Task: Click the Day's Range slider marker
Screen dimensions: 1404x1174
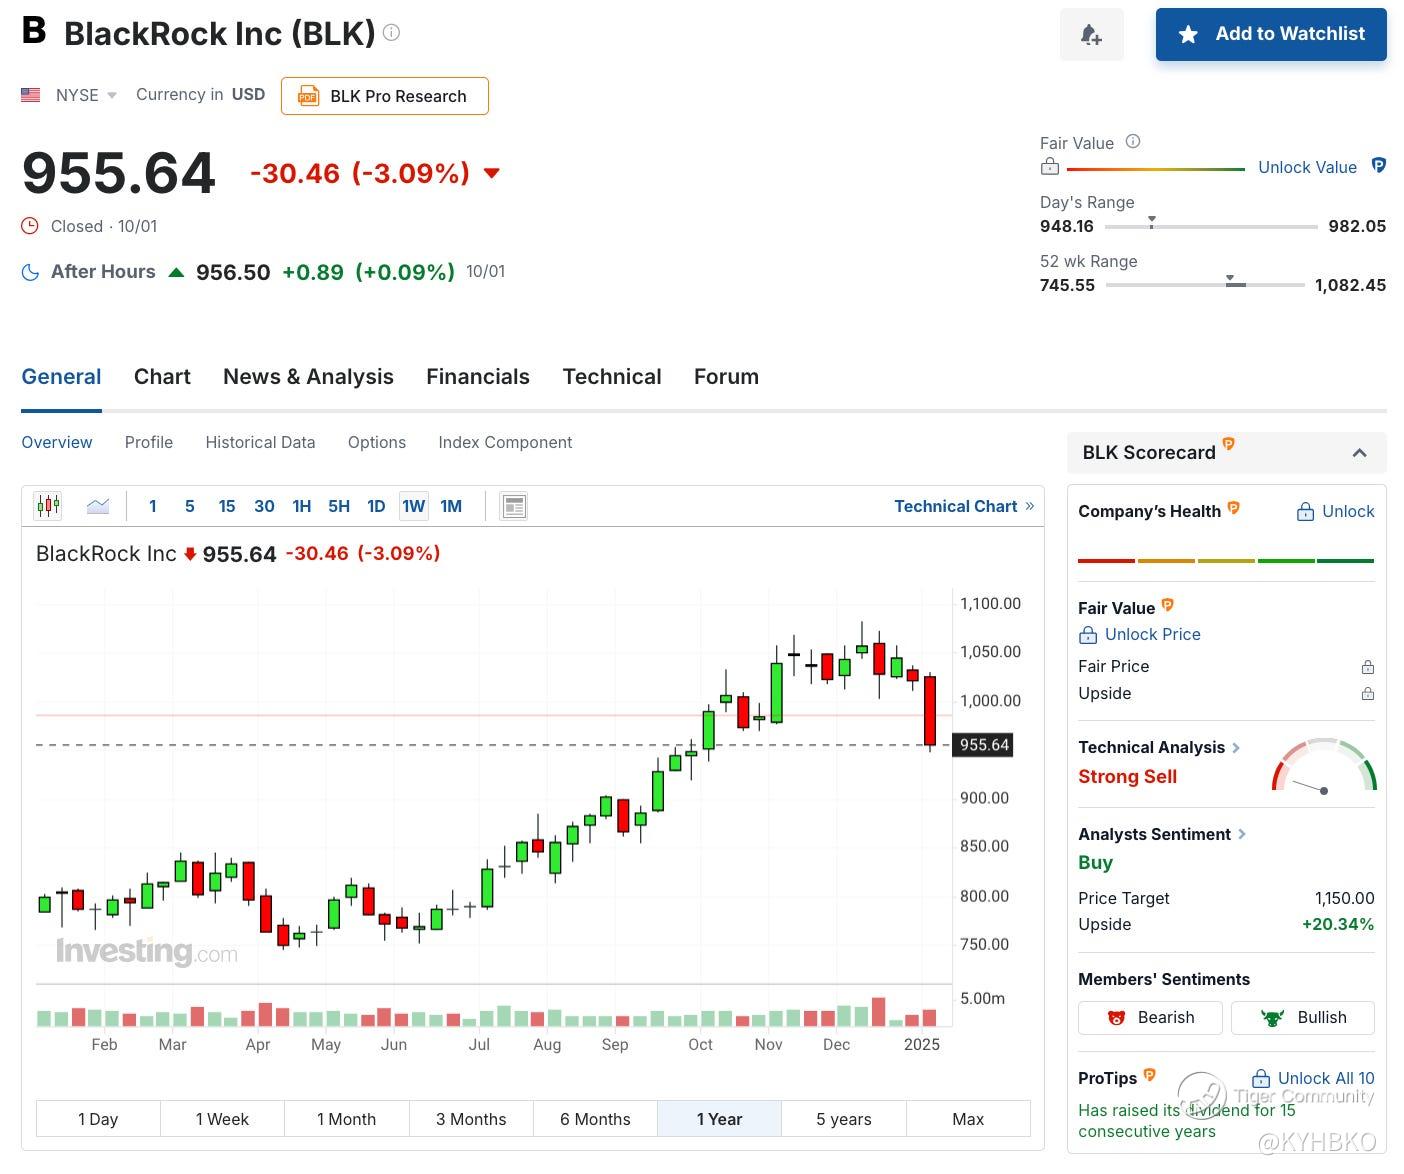Action: pyautogui.click(x=1152, y=222)
